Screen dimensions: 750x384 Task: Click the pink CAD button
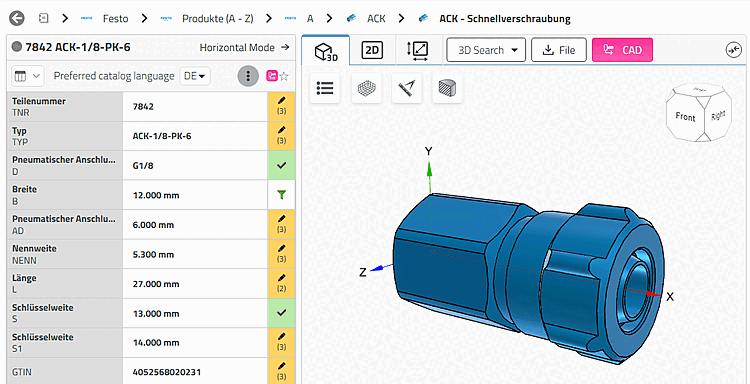tap(622, 50)
